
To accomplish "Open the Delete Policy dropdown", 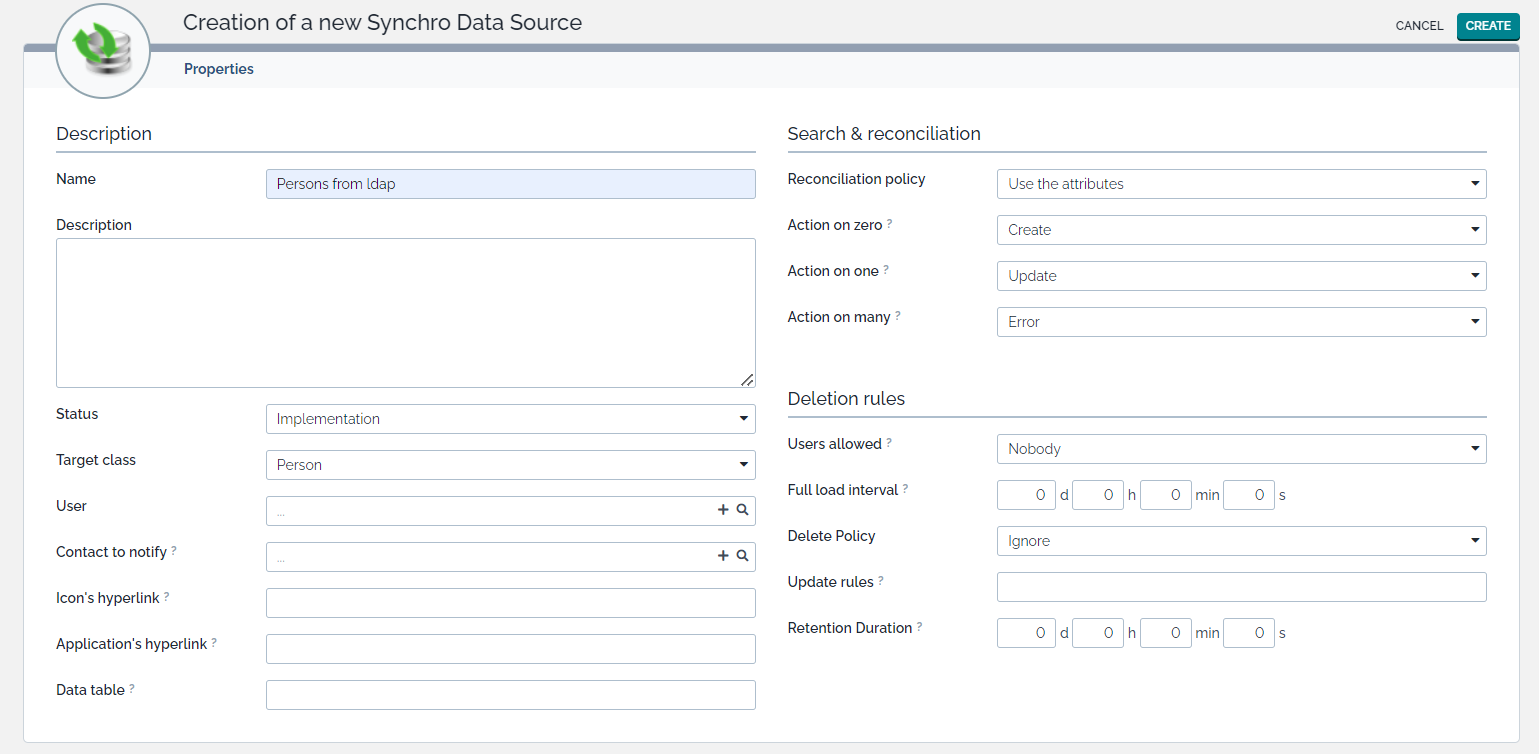I will [x=1241, y=541].
